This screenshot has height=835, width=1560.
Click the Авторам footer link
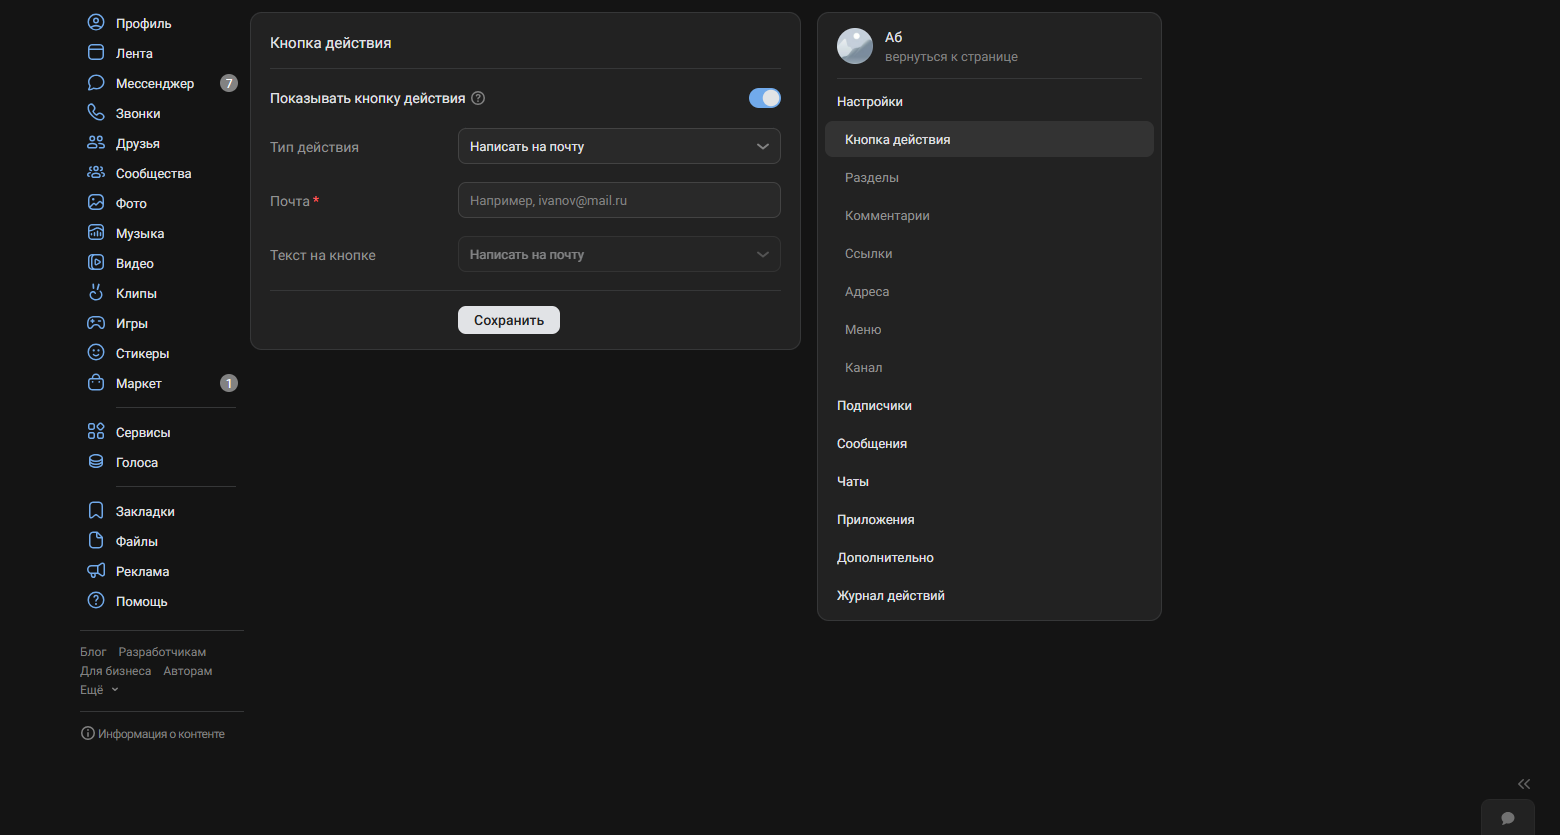188,671
